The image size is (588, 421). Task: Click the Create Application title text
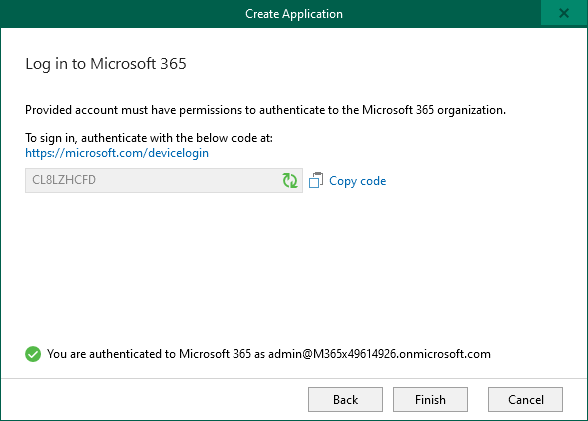coord(294,14)
